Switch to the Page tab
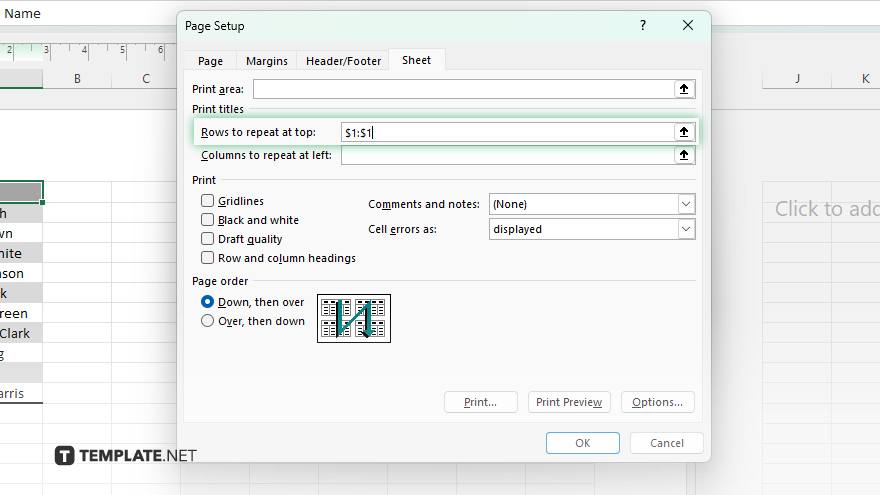 click(x=210, y=61)
